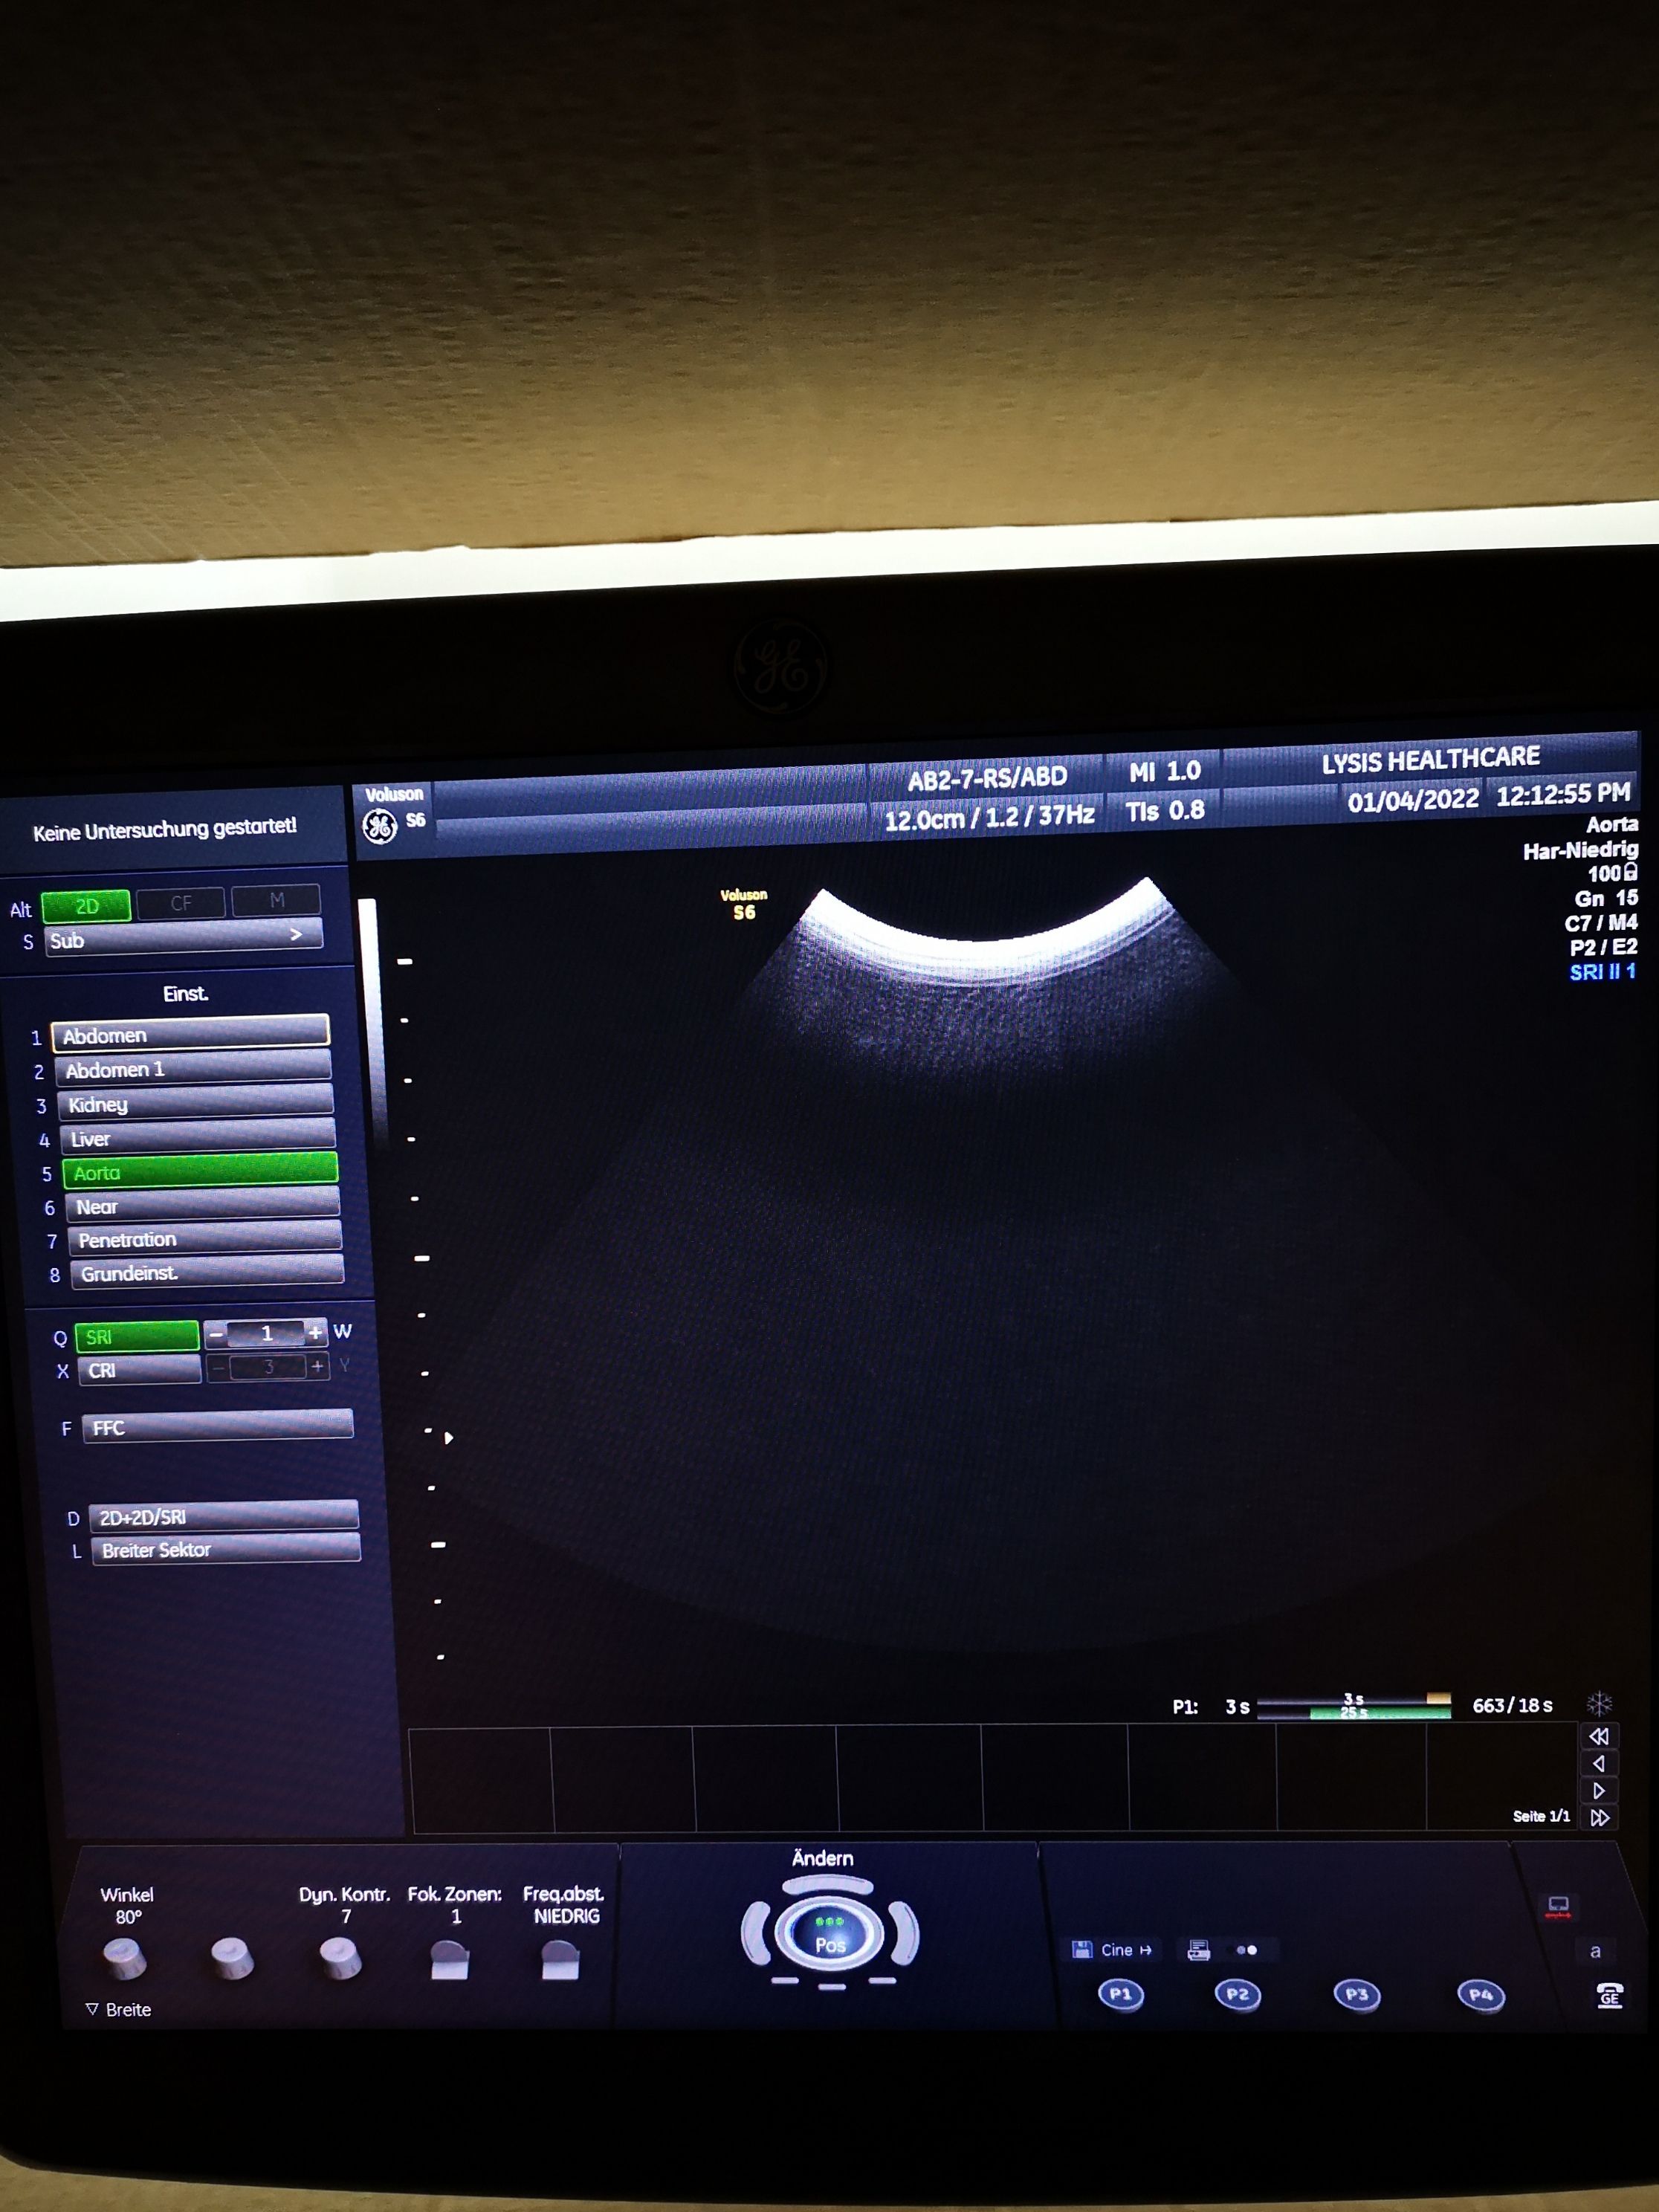
Task: Go to previous clipboard page arrow
Action: tap(1598, 1763)
